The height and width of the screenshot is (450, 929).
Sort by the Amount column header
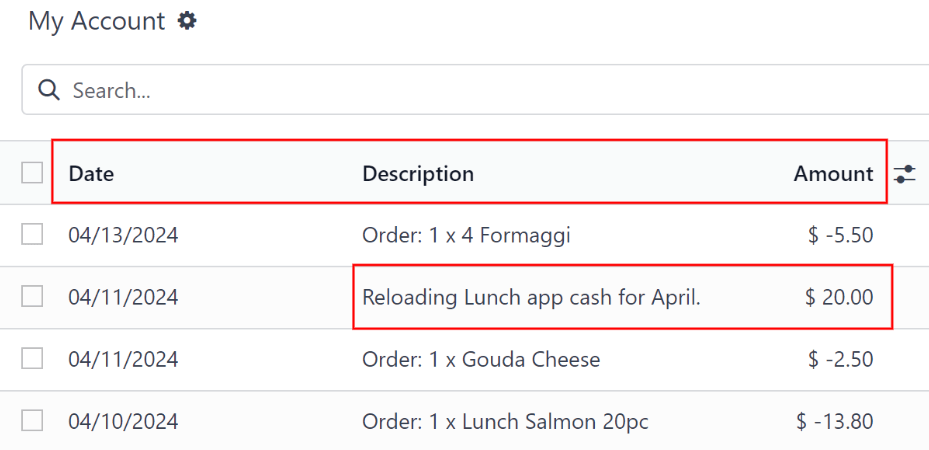[x=833, y=174]
